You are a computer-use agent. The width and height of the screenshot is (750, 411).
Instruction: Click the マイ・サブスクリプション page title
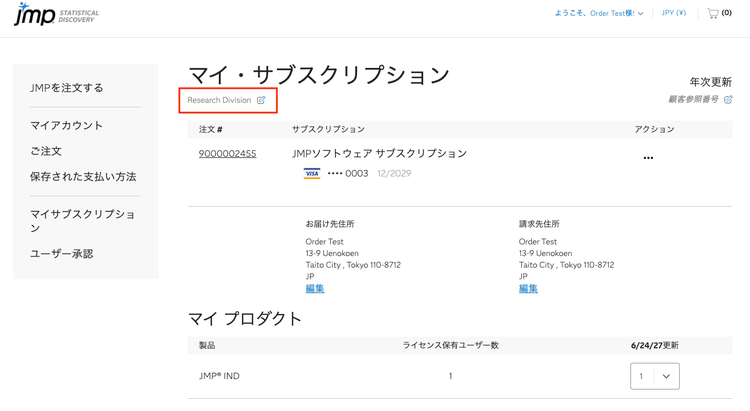319,75
